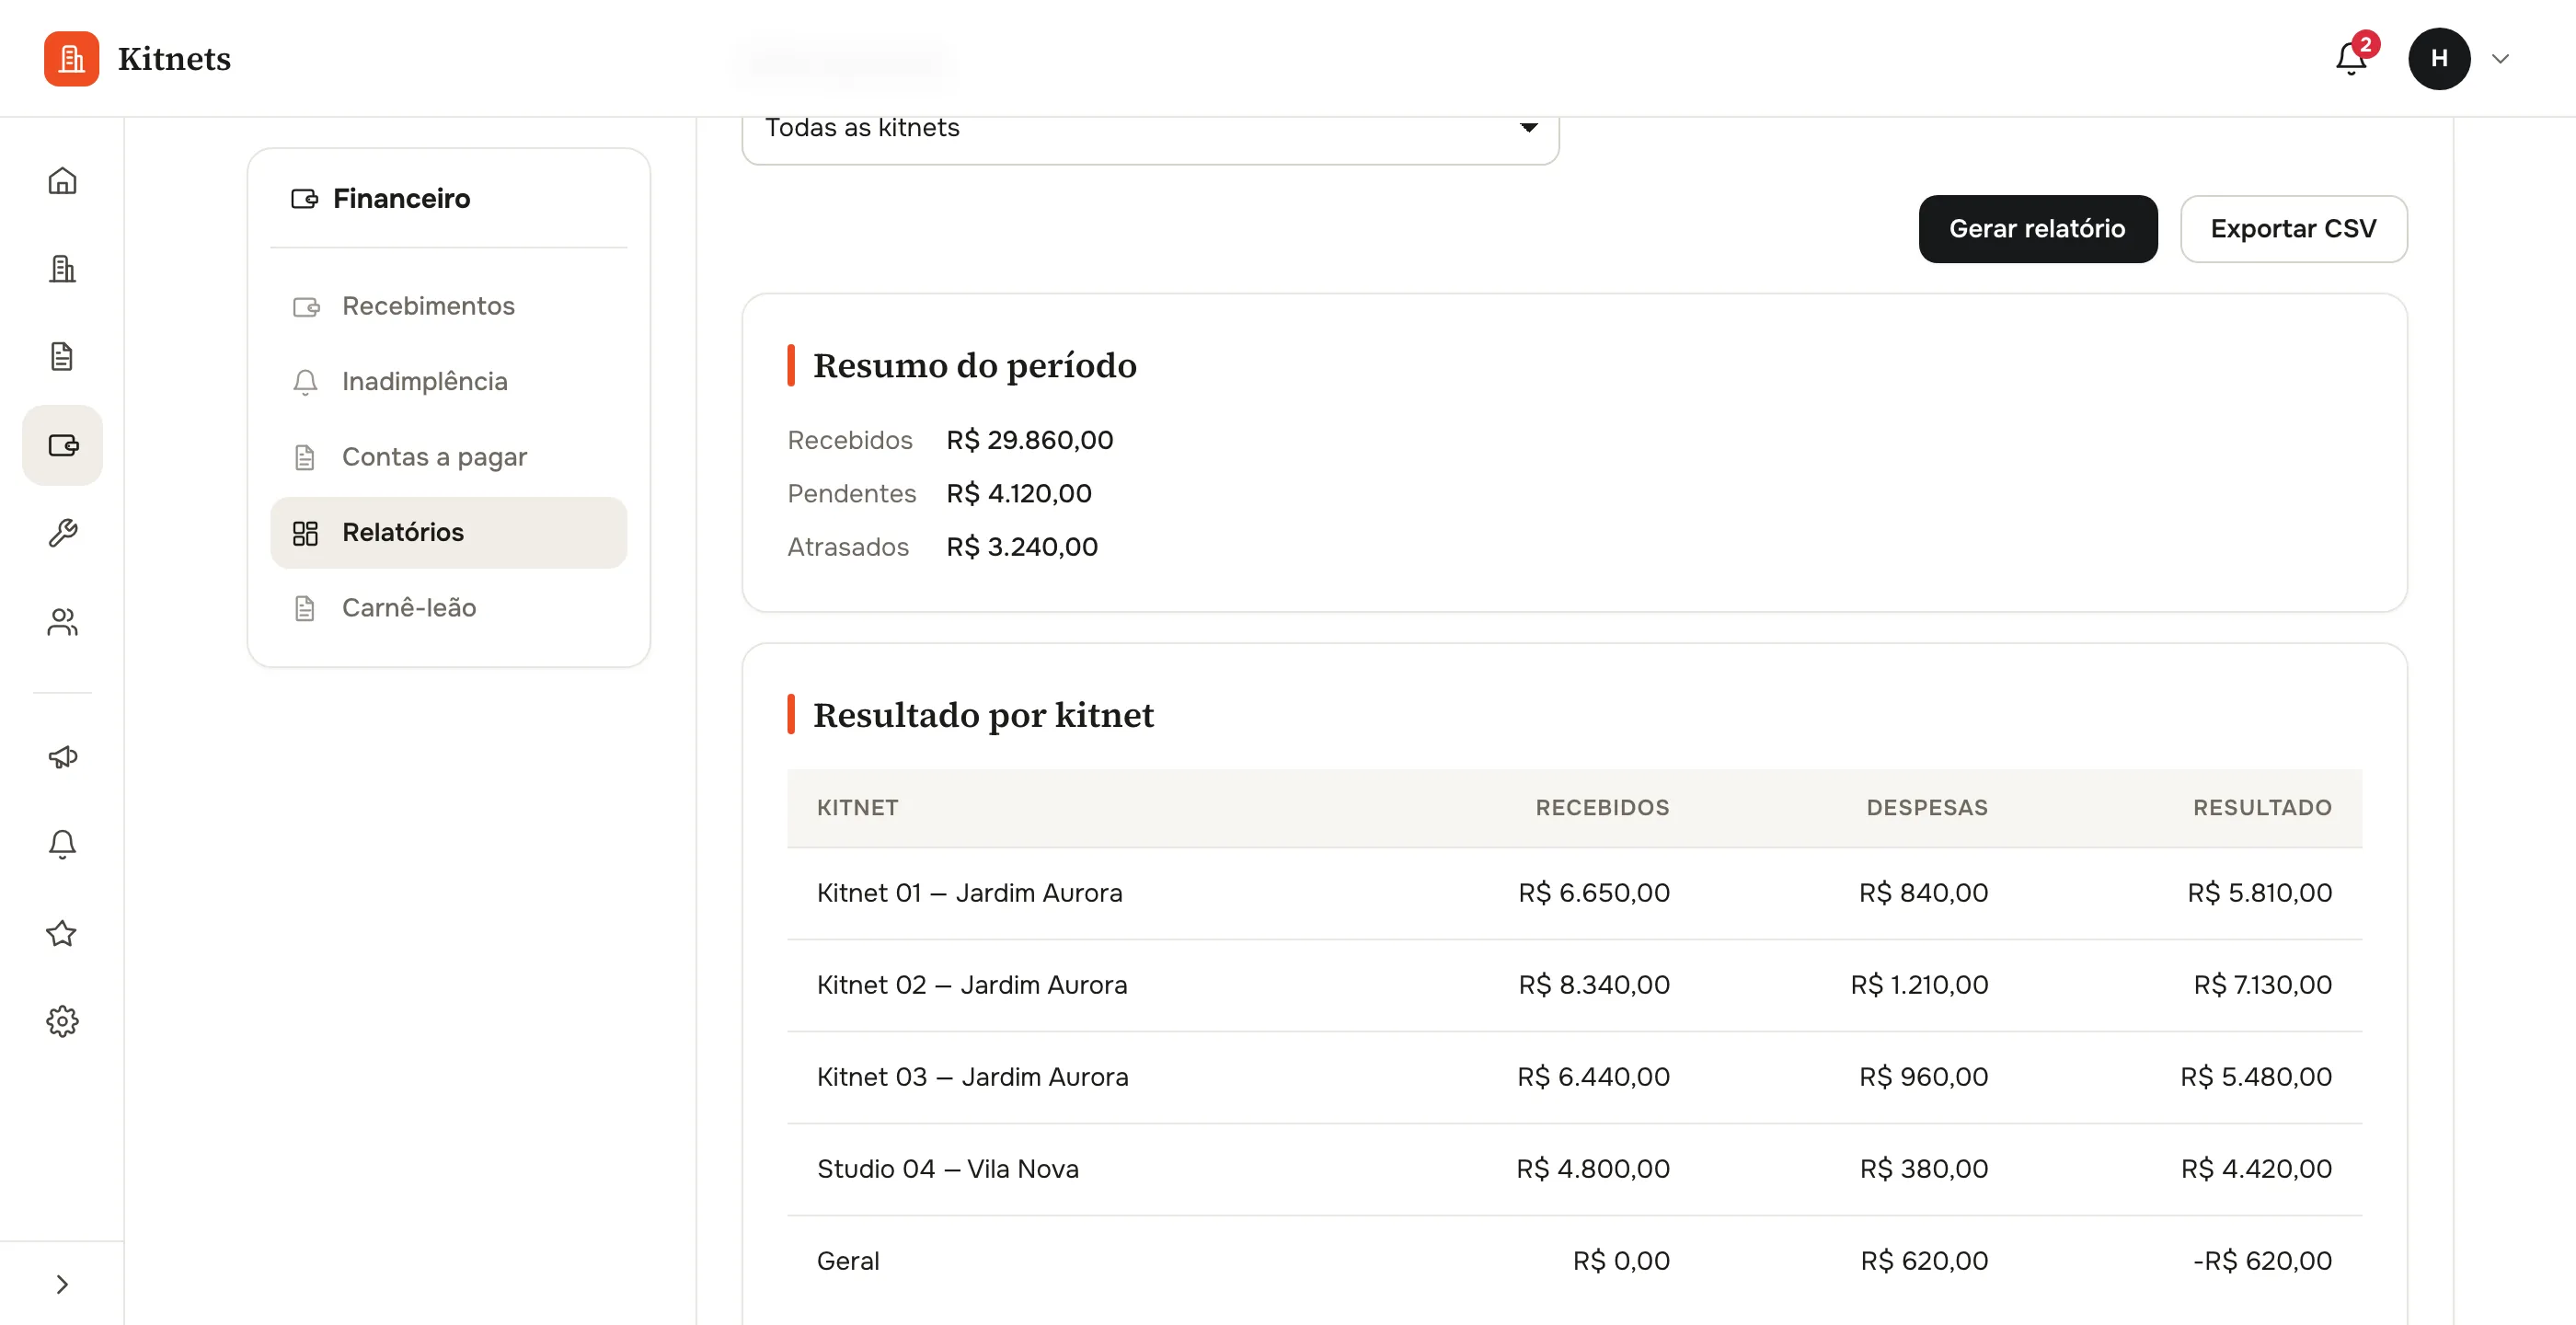Select row Kitnet 01 — Jardim Aurora
This screenshot has height=1325, width=2576.
click(1574, 893)
